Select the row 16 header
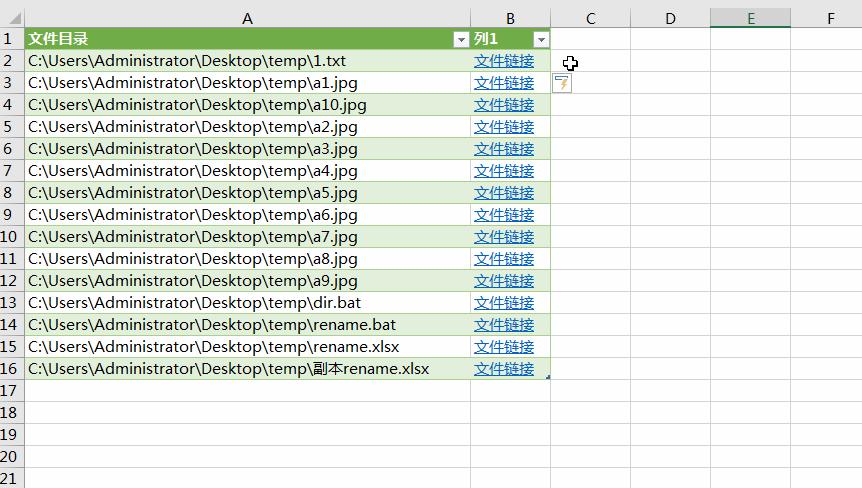862x488 pixels. click(x=12, y=369)
